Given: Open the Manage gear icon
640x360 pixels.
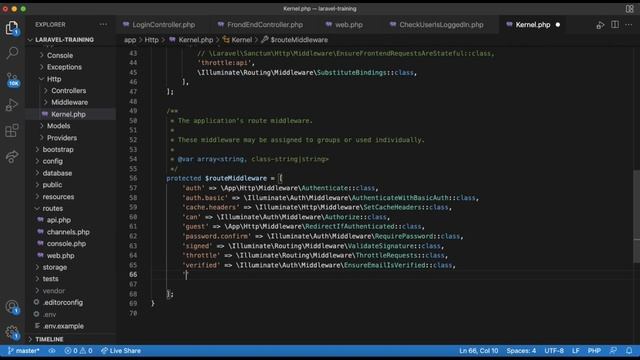Looking at the screenshot, I should 12,333.
